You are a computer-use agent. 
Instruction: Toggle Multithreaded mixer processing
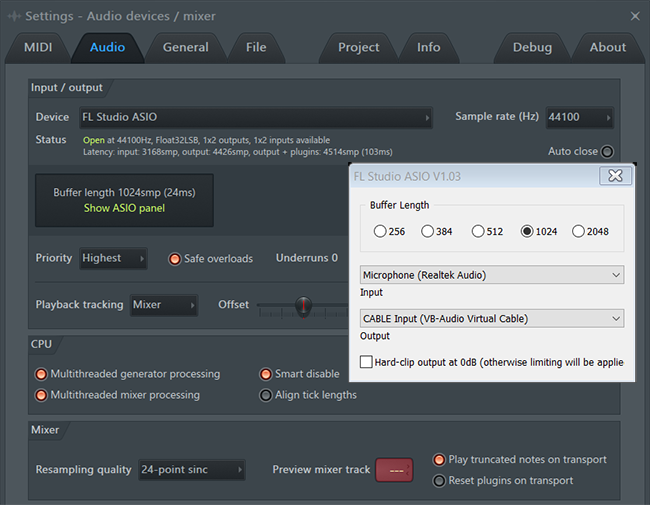(41, 395)
